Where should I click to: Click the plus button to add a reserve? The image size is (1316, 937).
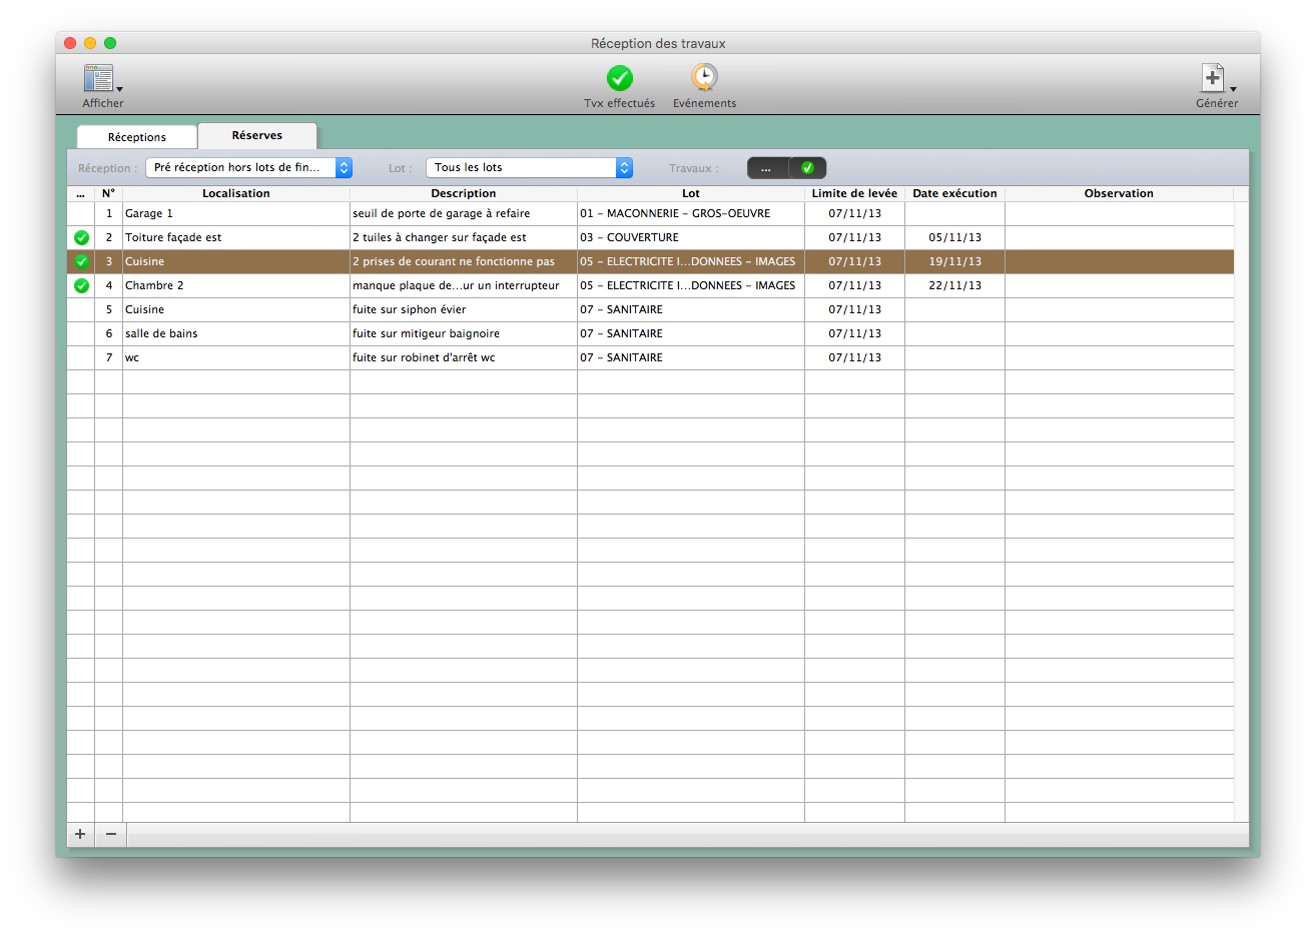tap(80, 834)
